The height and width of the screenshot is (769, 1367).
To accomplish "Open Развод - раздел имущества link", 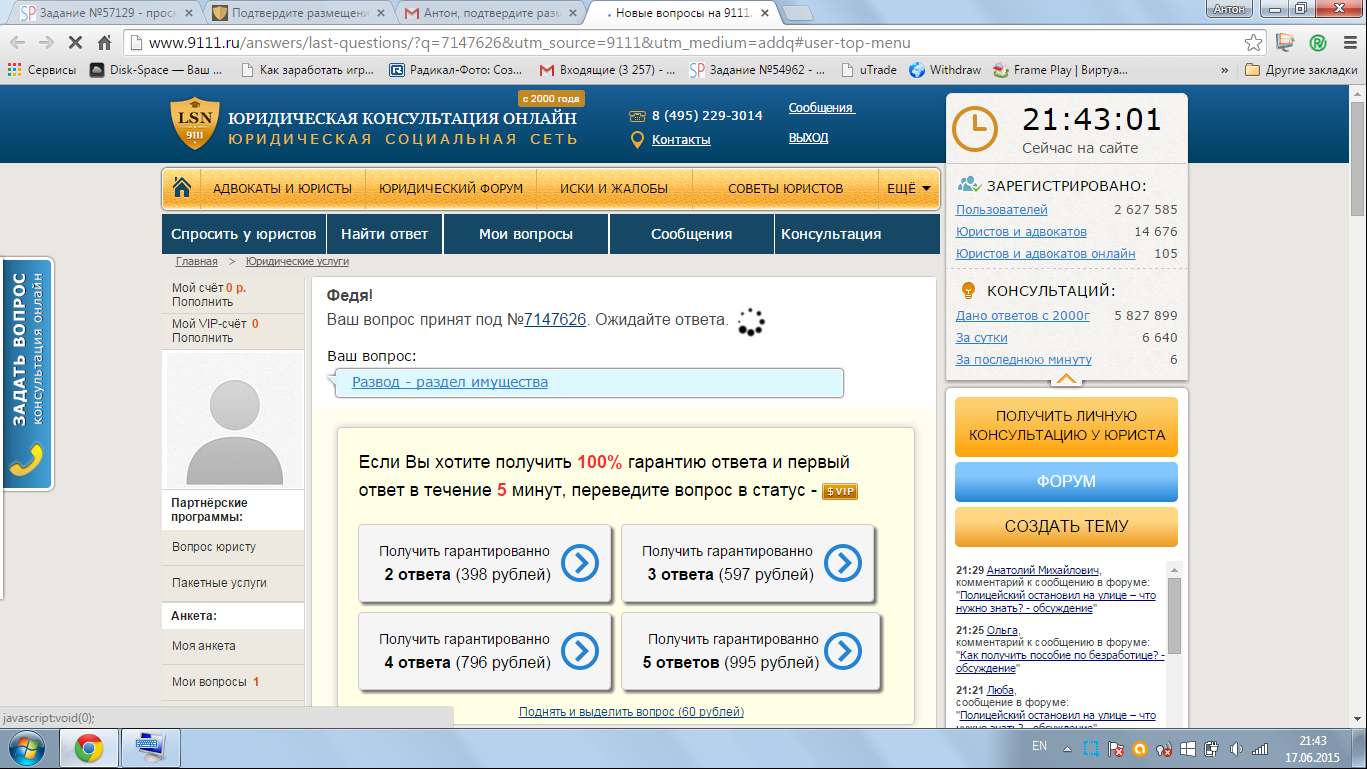I will (450, 382).
